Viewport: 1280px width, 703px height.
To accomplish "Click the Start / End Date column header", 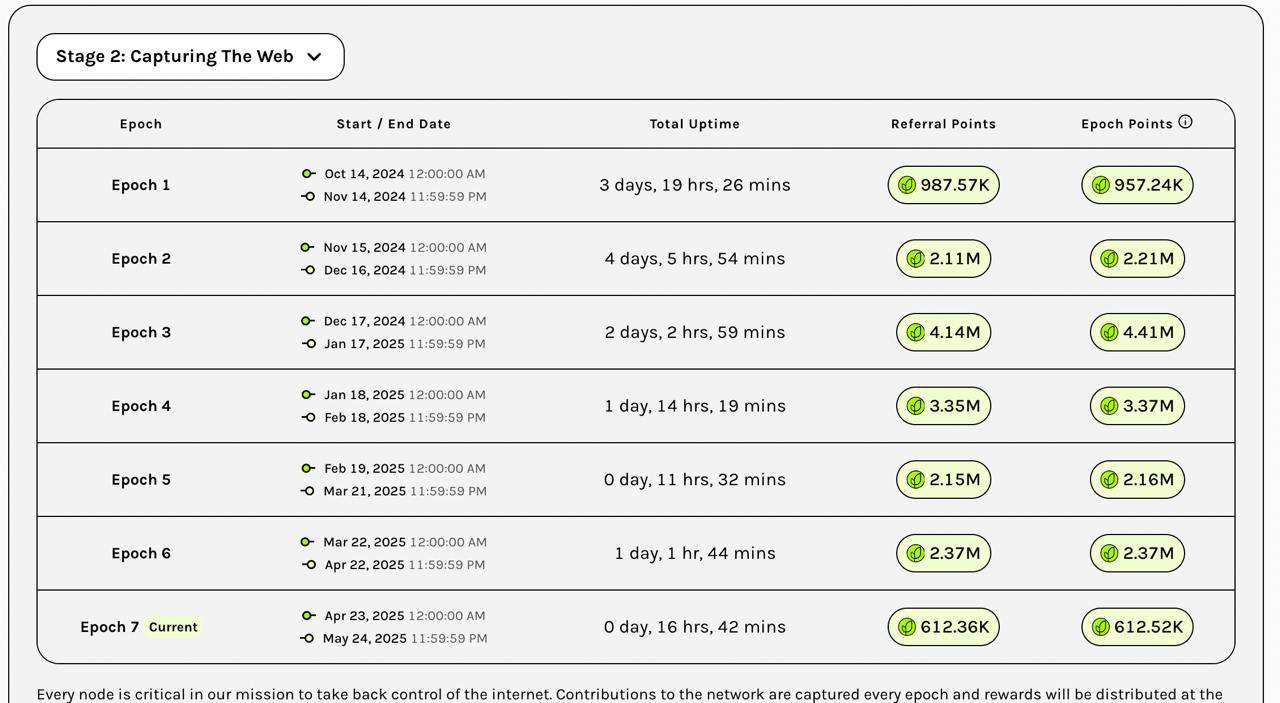I will click(394, 124).
